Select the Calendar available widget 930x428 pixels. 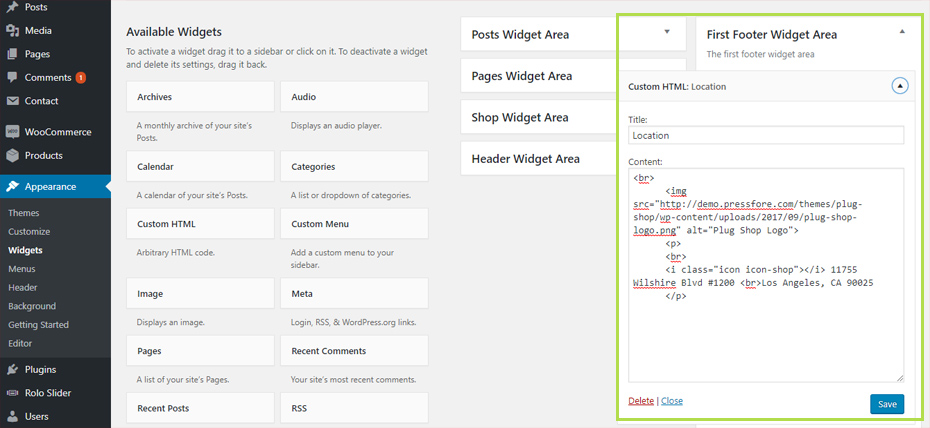click(200, 167)
